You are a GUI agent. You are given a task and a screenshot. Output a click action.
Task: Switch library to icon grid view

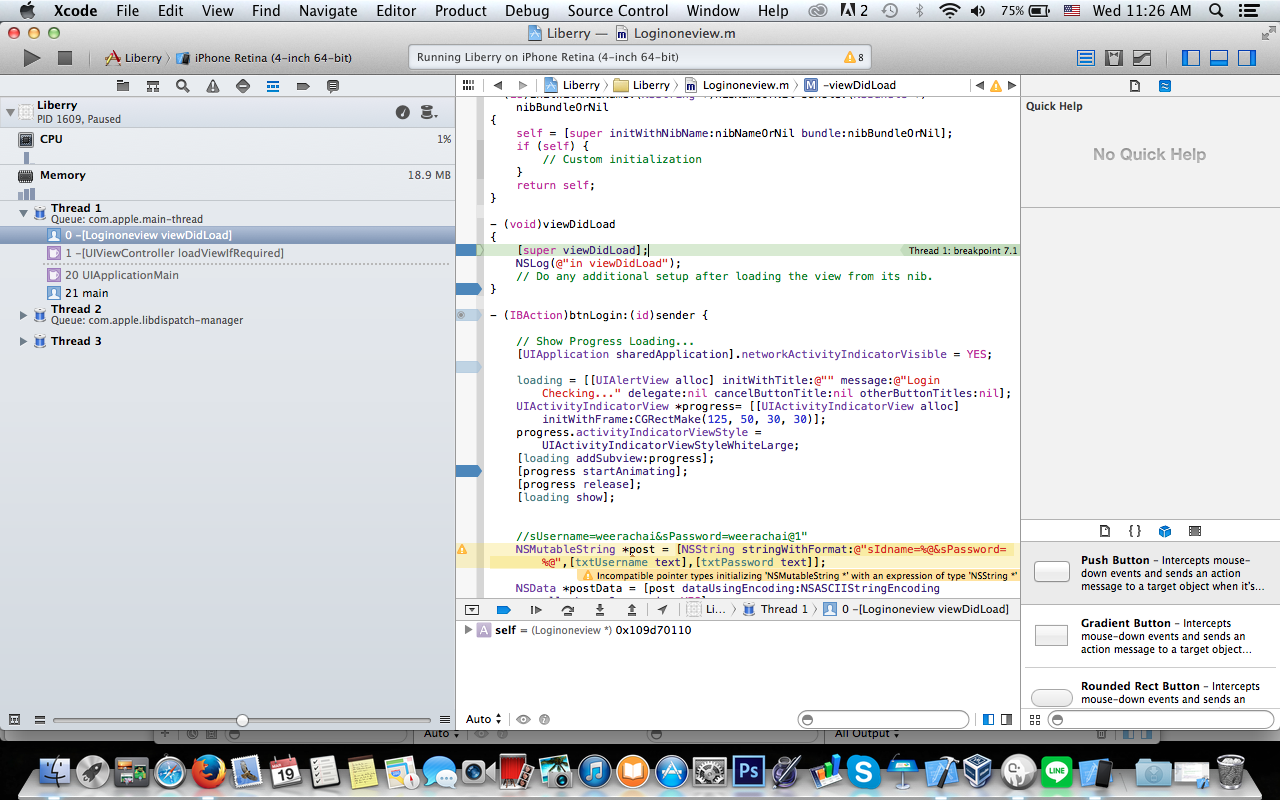(x=1035, y=719)
